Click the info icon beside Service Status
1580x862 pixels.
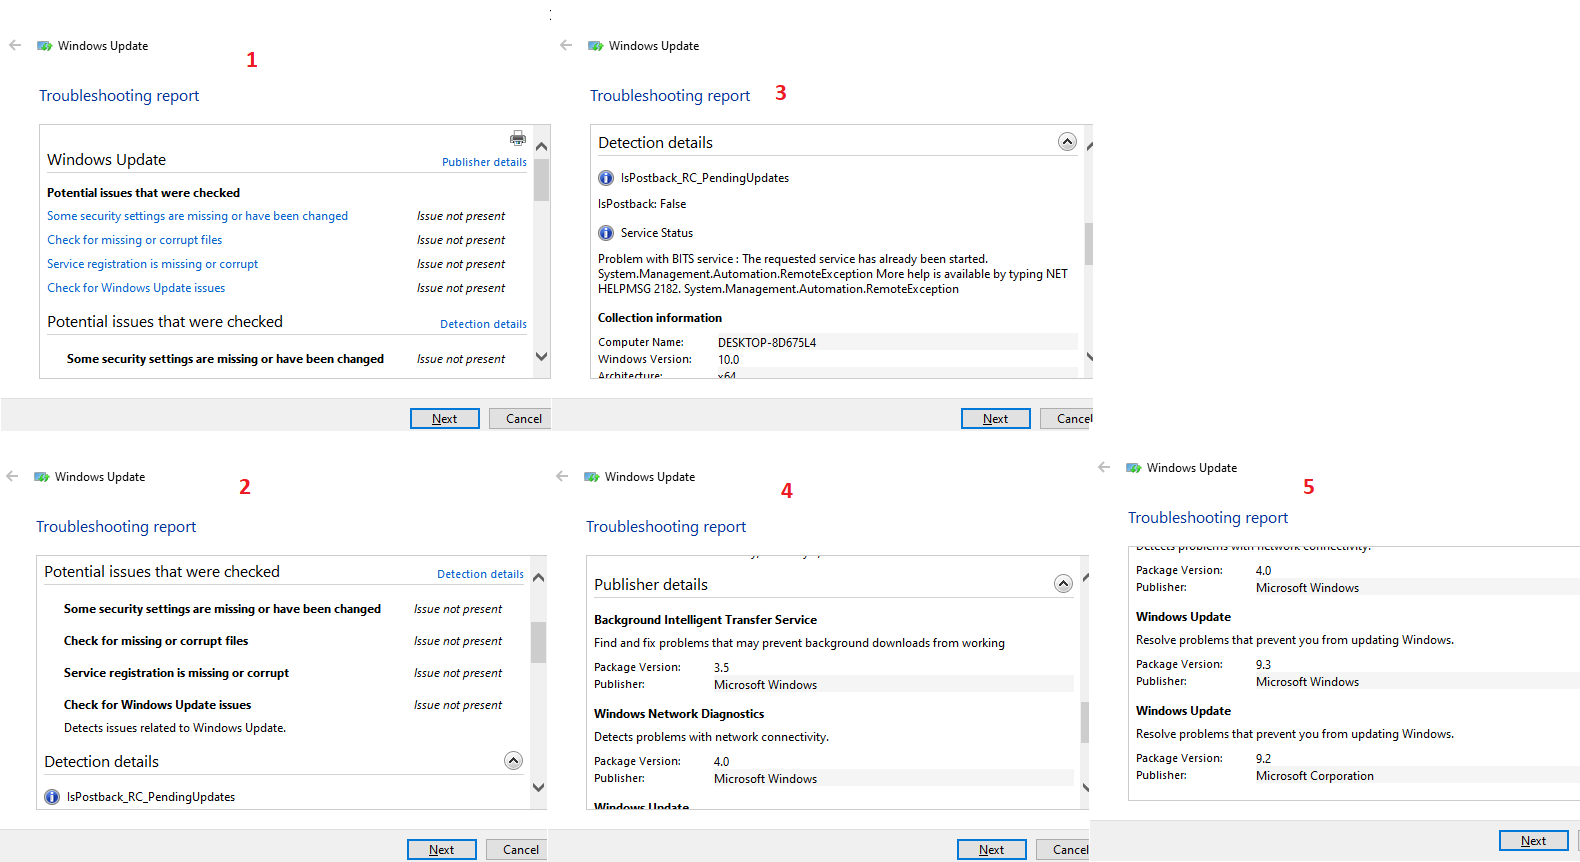point(606,233)
